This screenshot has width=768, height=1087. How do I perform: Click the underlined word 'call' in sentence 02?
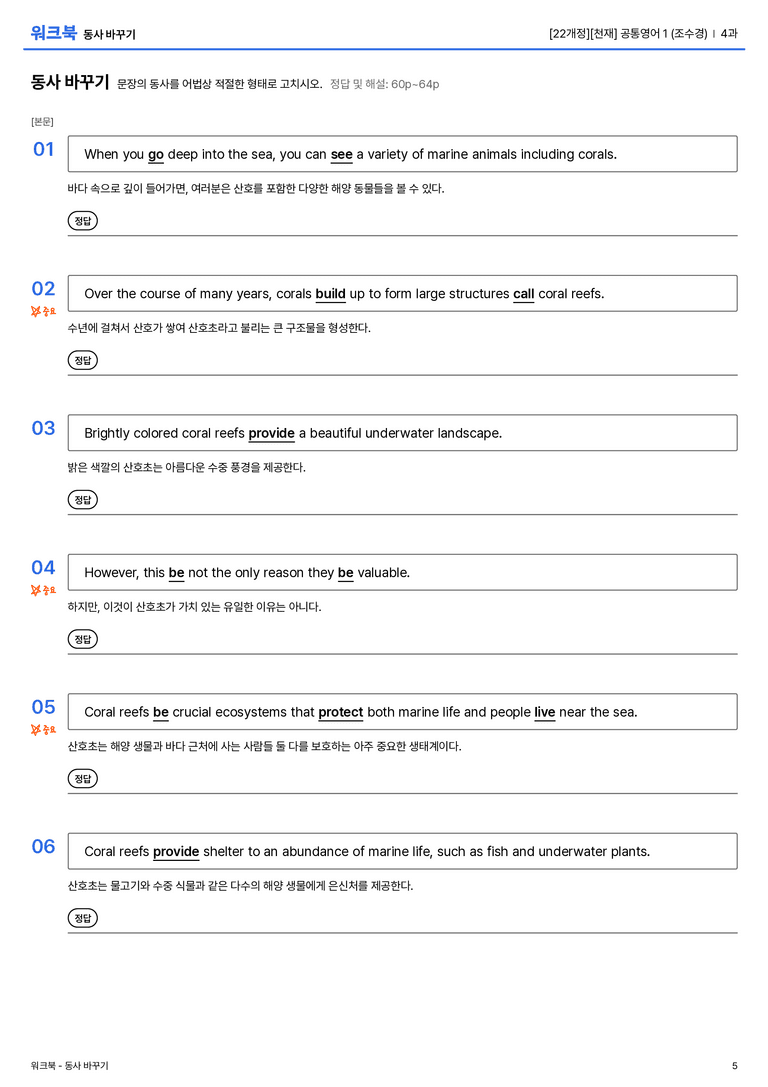523,294
